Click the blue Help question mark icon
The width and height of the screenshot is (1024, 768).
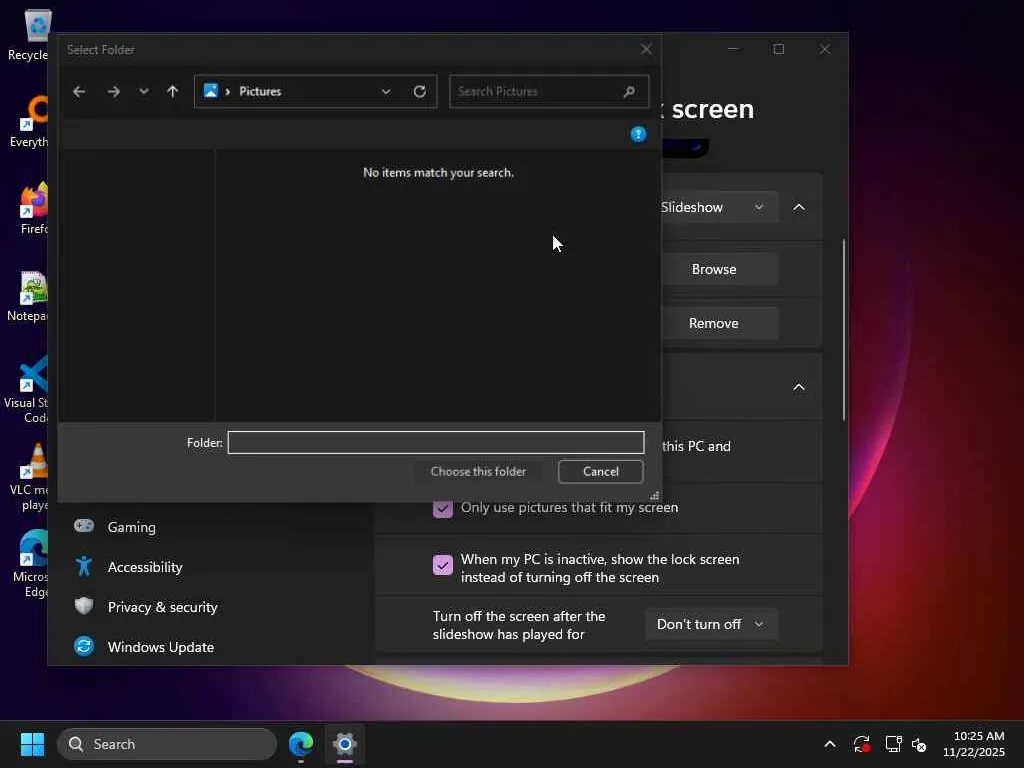click(638, 134)
